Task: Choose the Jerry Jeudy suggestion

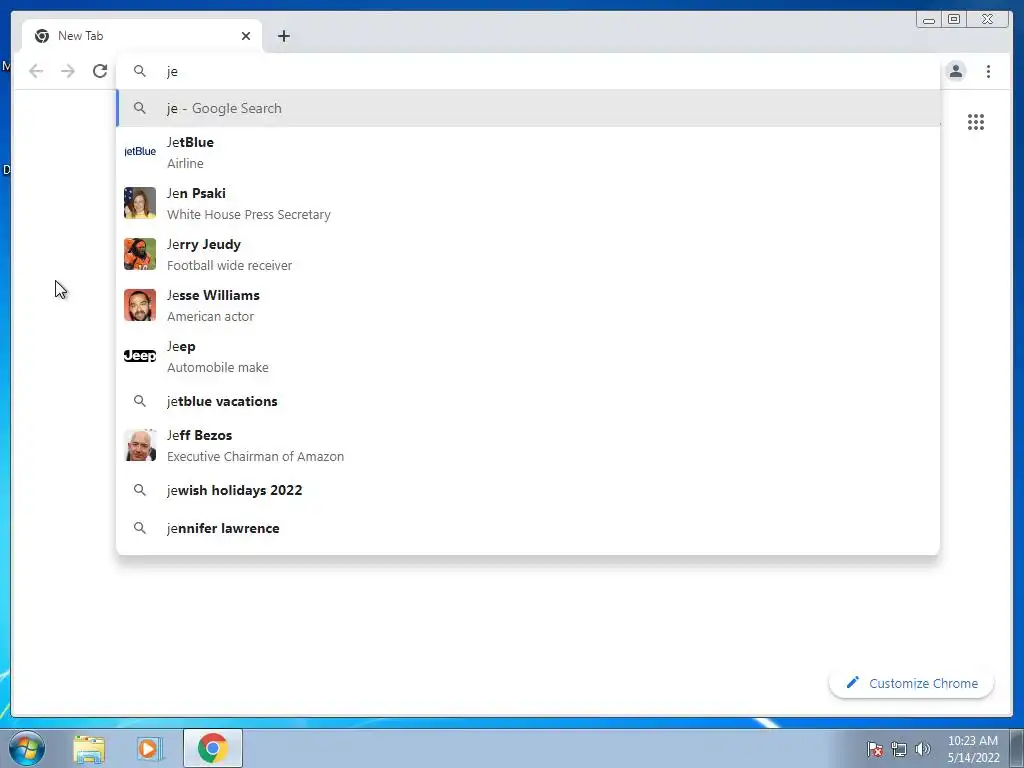Action: pos(528,254)
